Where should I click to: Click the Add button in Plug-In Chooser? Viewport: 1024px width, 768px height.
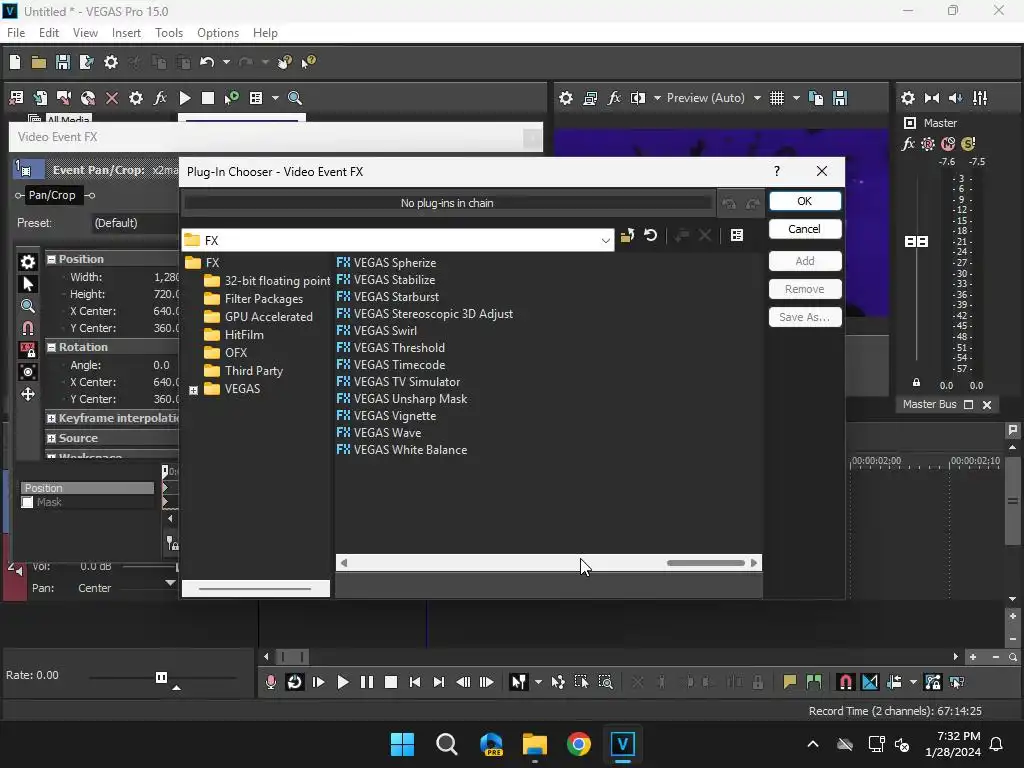(805, 261)
